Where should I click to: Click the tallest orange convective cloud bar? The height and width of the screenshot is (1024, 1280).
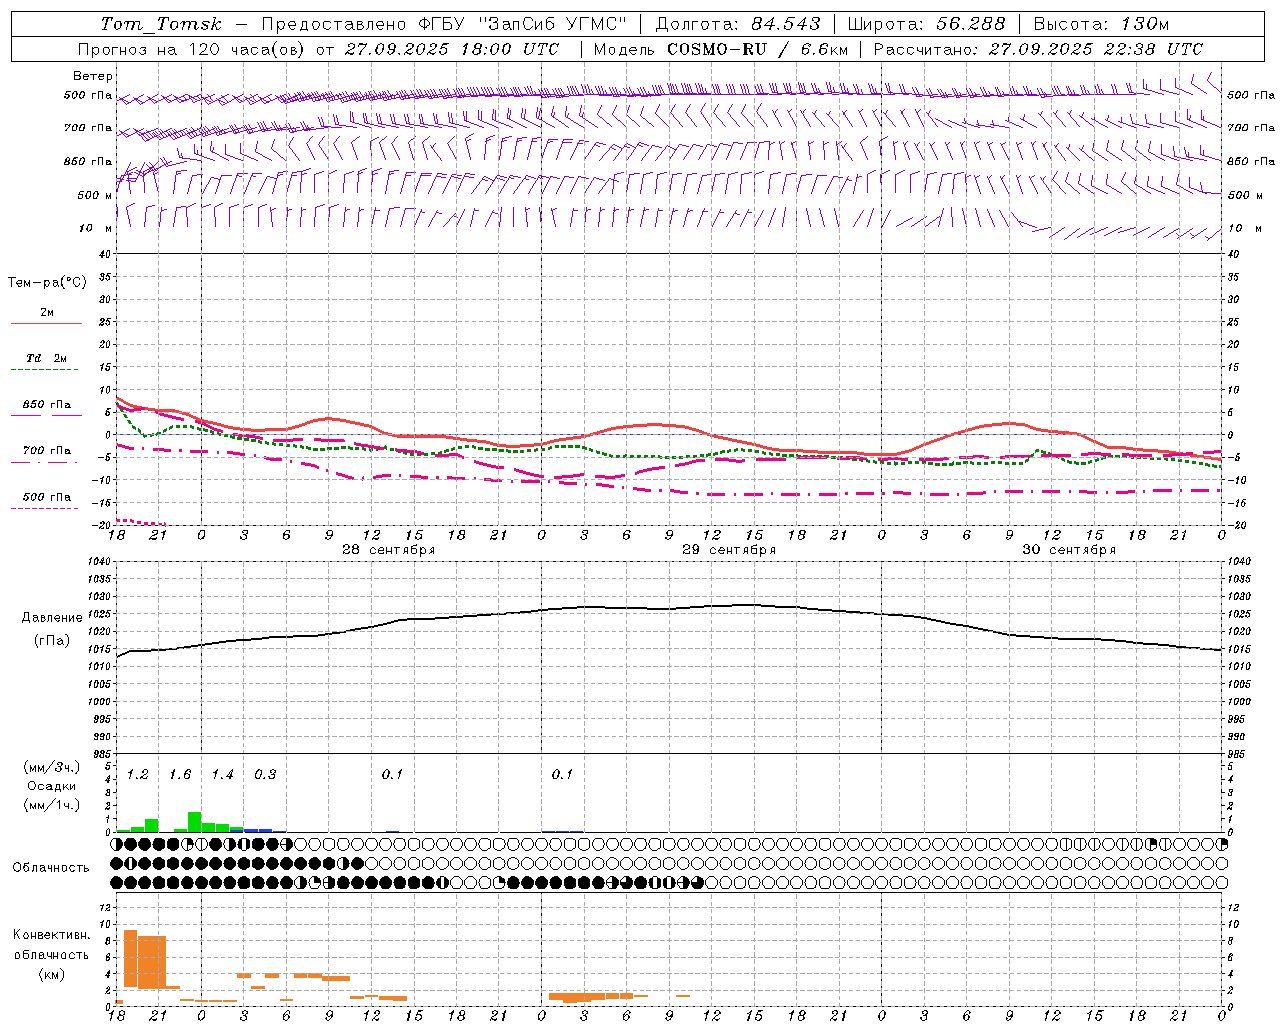point(130,958)
